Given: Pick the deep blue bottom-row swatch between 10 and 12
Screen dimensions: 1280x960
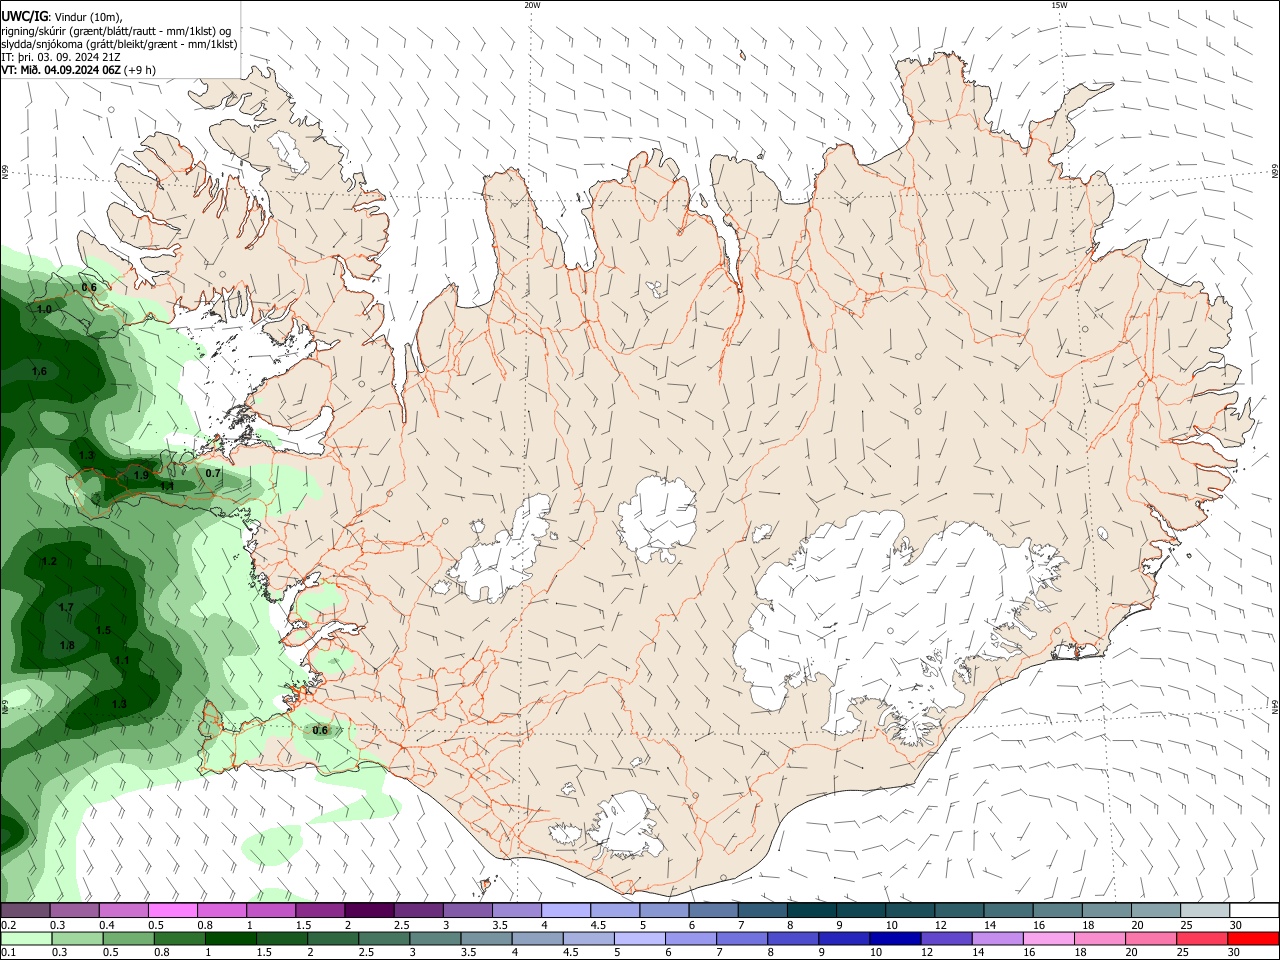Looking at the screenshot, I should (x=894, y=938).
